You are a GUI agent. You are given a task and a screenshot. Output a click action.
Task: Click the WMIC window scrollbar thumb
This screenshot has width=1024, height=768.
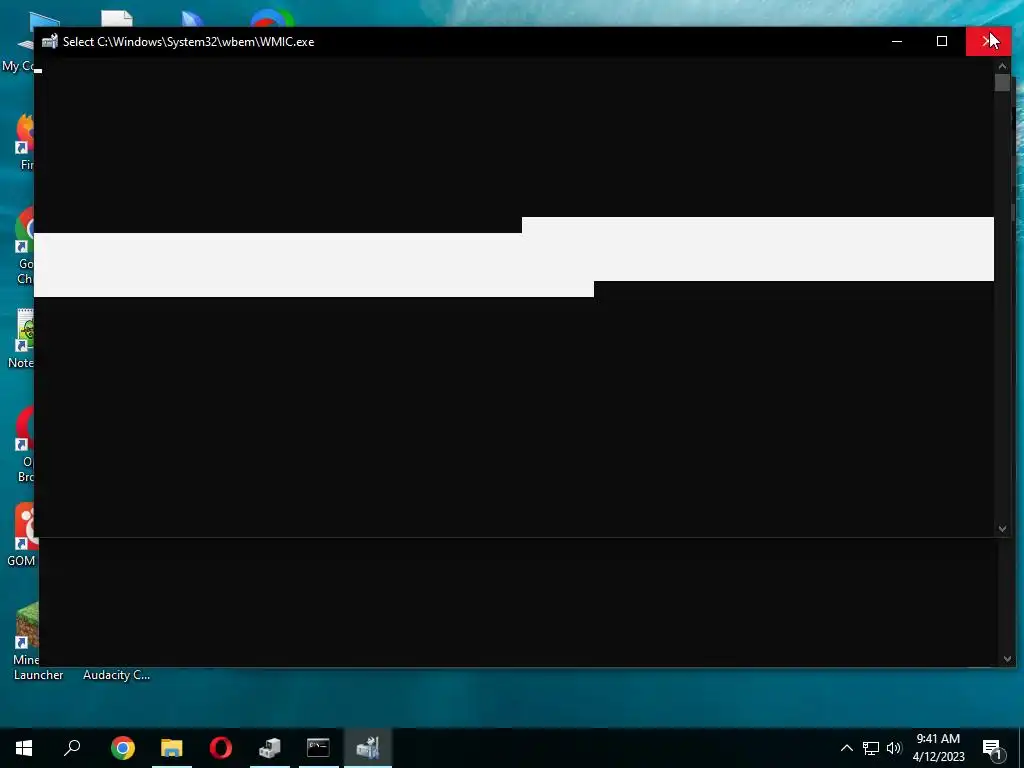pyautogui.click(x=1002, y=83)
